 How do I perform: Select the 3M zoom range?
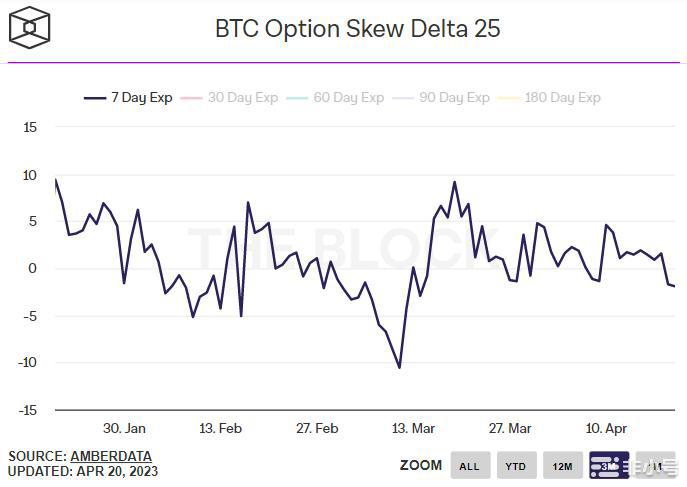coord(608,466)
